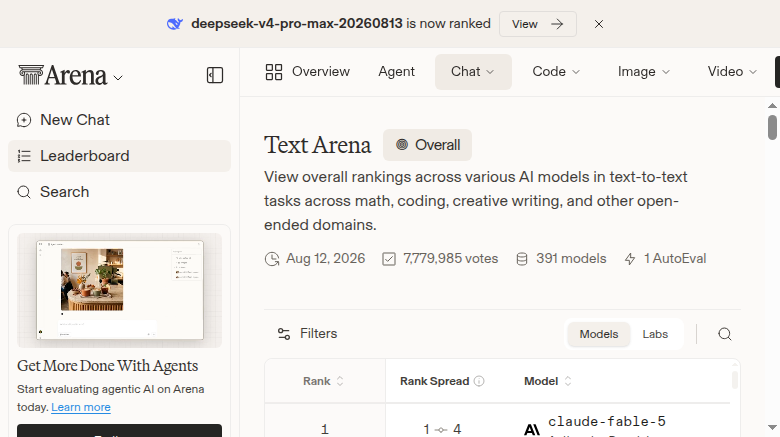Click the Overview grid icon

(274, 72)
